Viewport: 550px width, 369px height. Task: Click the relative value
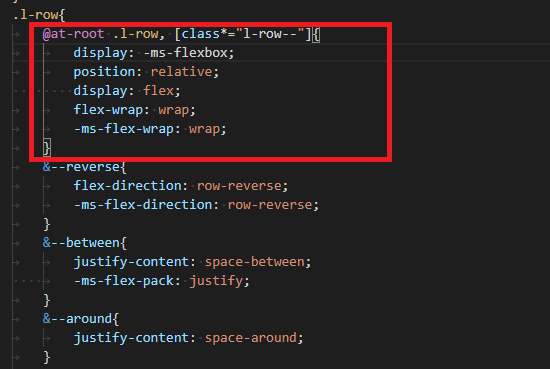tap(181, 72)
